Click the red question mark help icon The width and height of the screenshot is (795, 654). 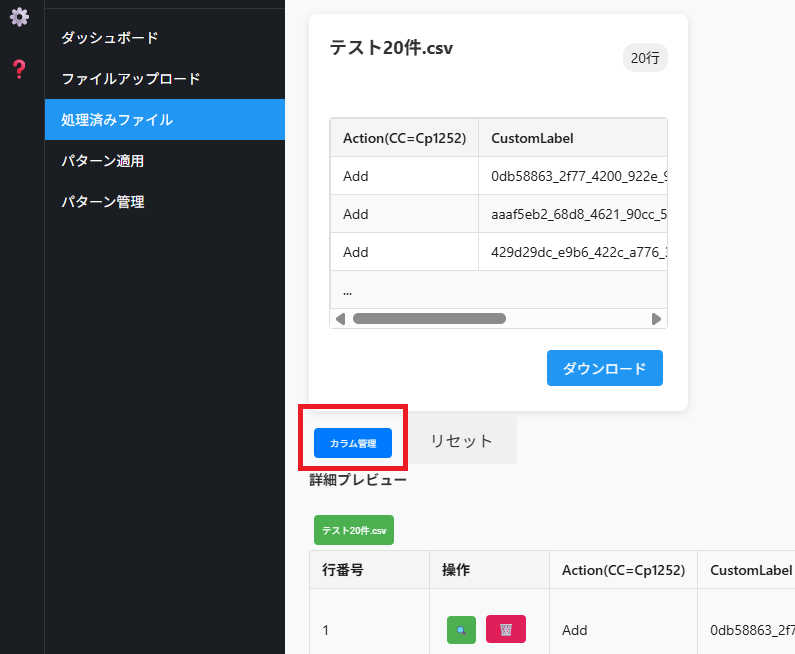click(x=19, y=69)
